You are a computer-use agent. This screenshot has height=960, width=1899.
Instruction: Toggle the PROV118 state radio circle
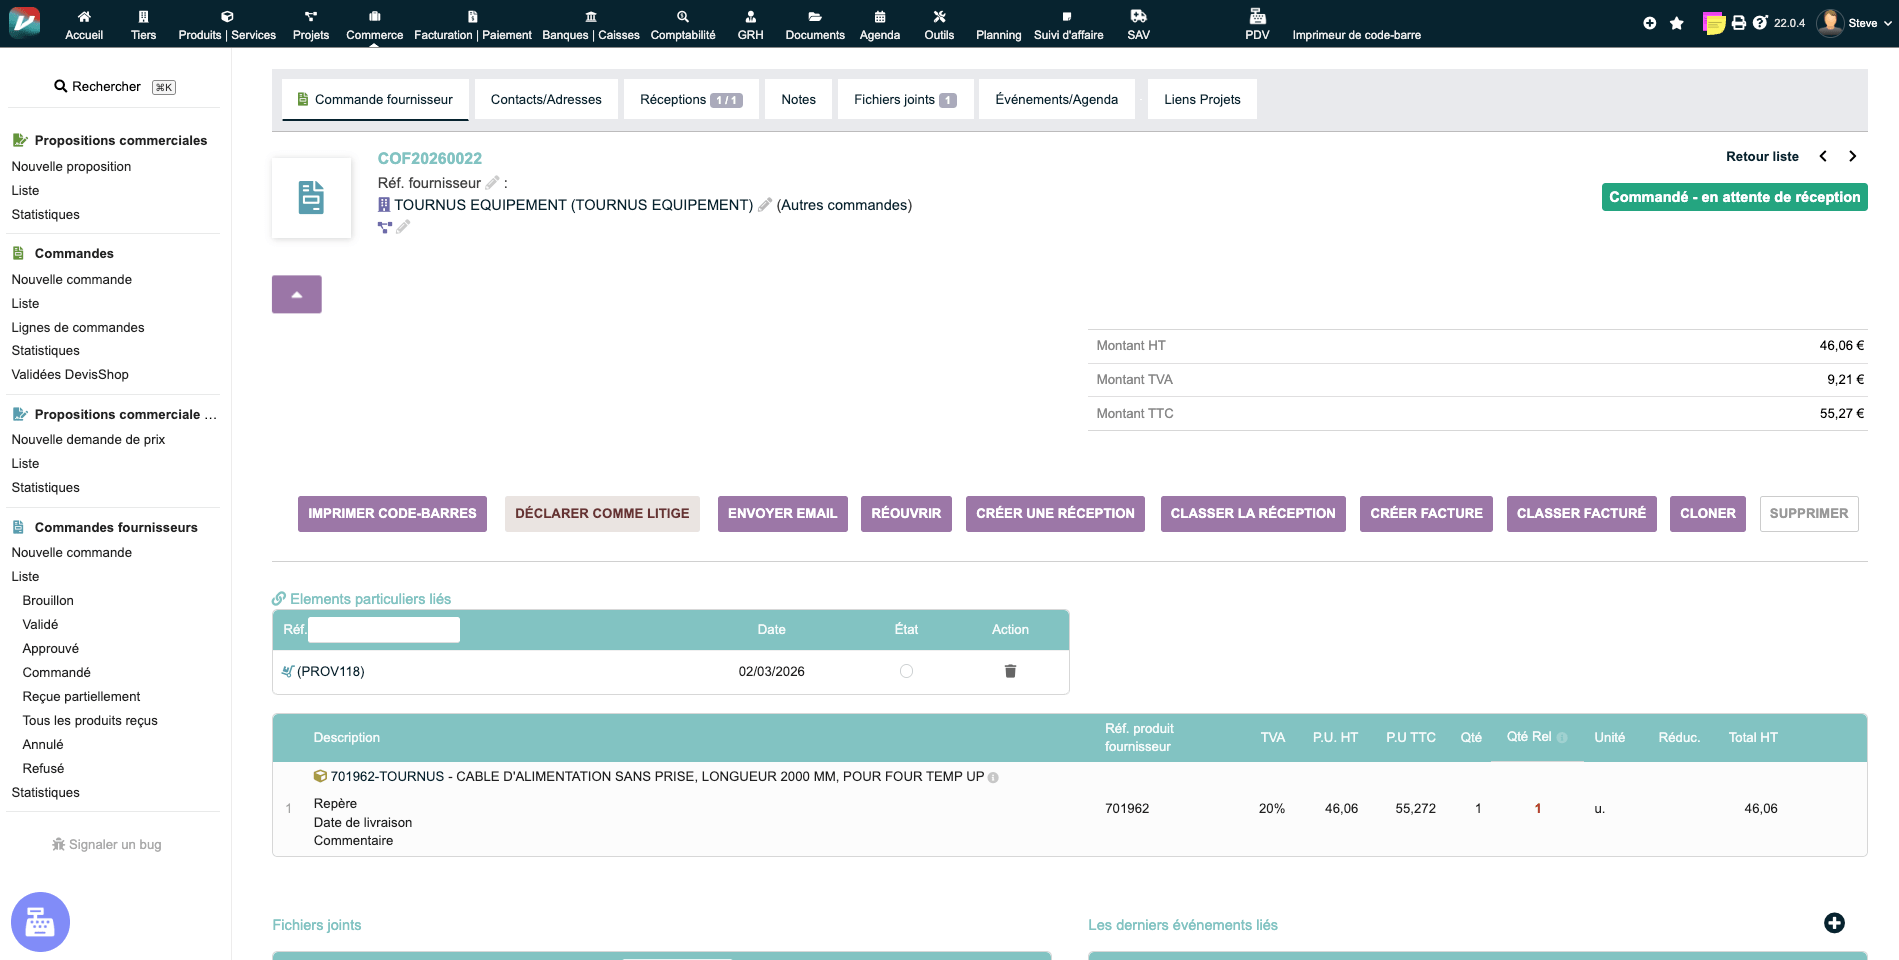906,671
